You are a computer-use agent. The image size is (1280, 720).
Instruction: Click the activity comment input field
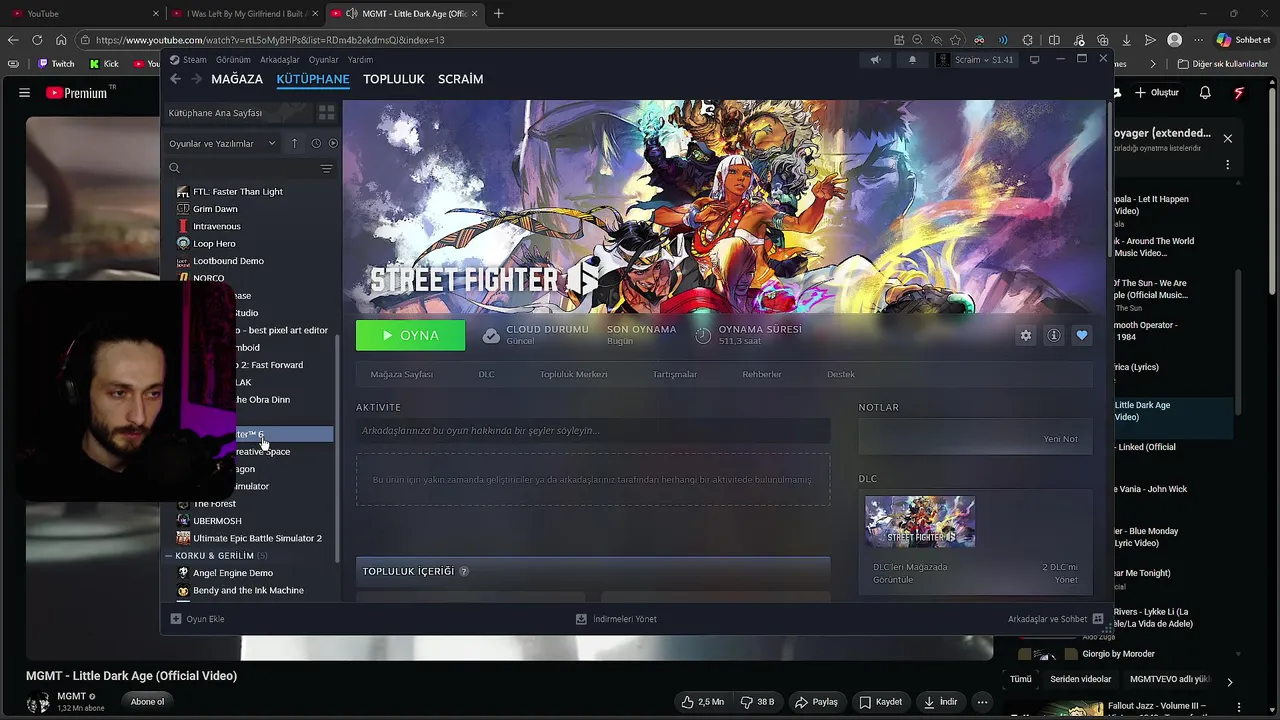pos(593,431)
